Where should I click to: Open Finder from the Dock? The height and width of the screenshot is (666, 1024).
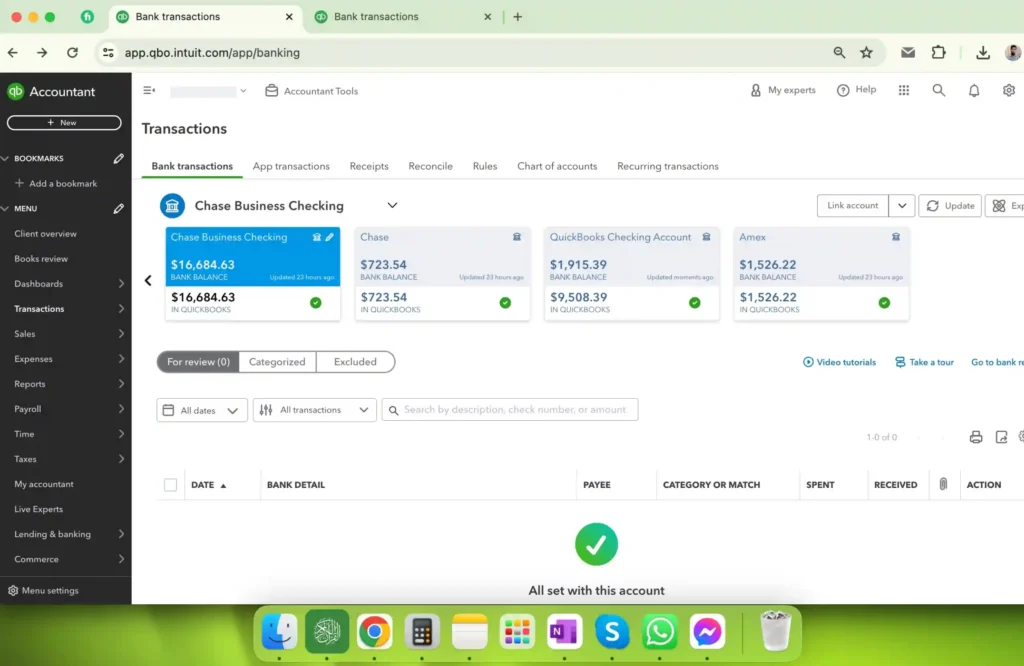(280, 631)
